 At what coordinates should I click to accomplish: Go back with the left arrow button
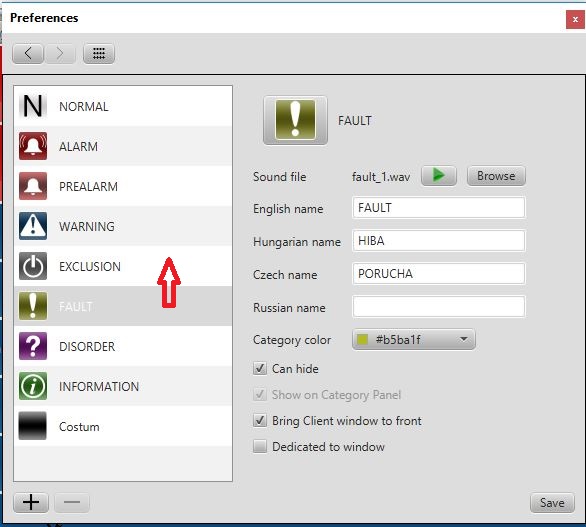28,53
